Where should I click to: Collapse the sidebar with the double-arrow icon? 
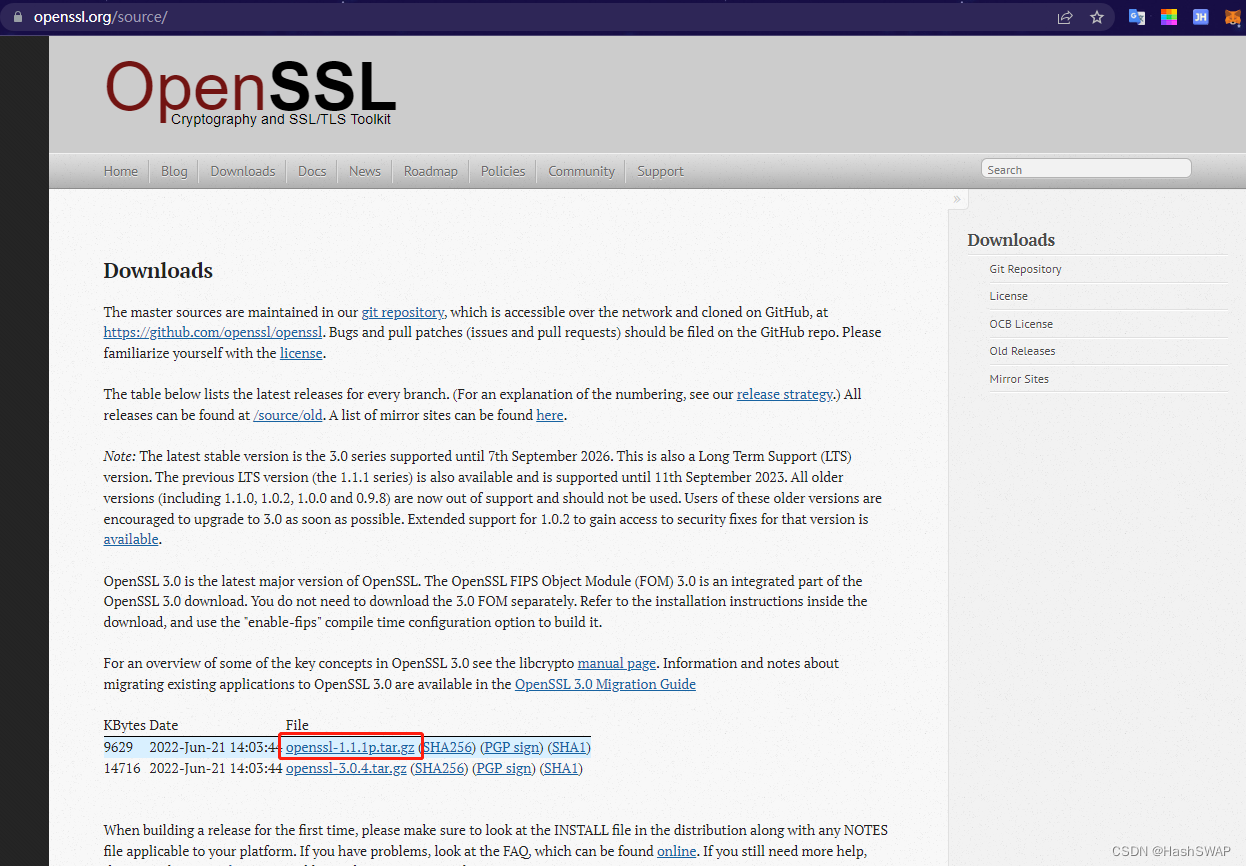coord(957,199)
